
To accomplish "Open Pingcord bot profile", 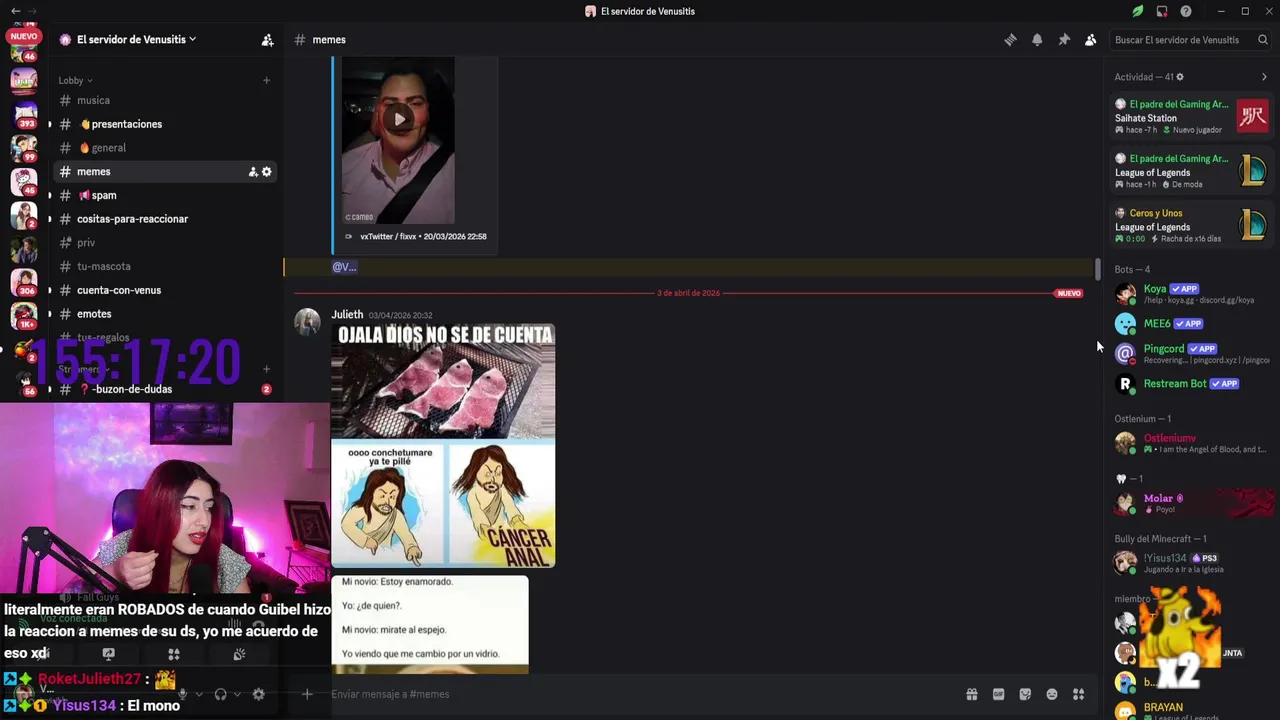I will point(1191,354).
